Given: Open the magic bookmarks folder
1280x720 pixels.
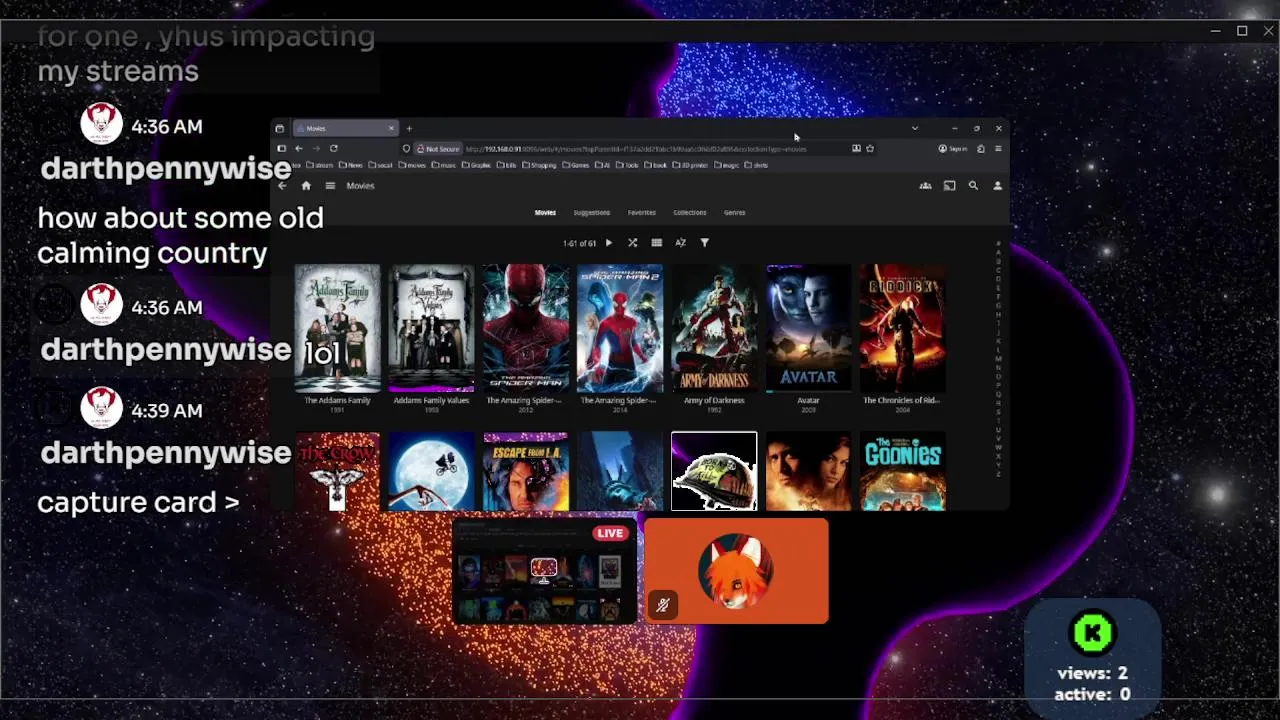Looking at the screenshot, I should tap(727, 165).
